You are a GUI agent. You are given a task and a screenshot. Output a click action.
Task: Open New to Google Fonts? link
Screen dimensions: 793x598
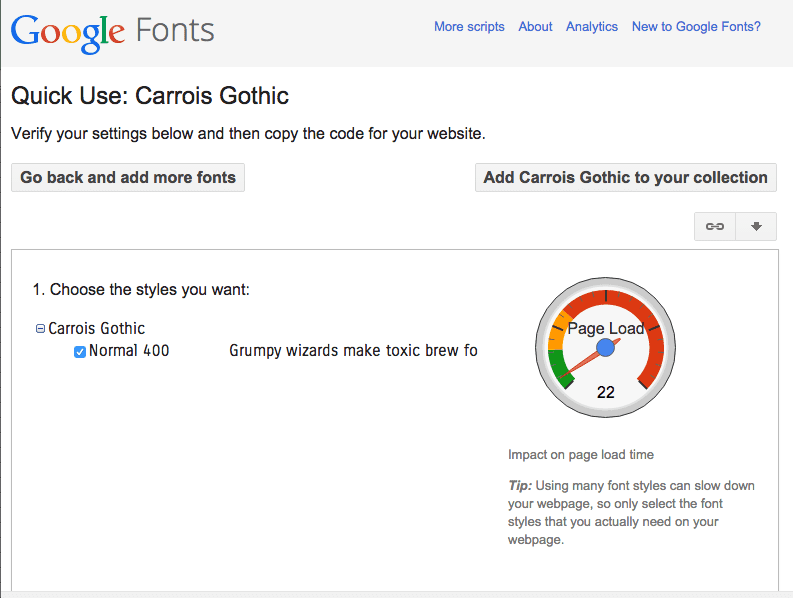696,26
